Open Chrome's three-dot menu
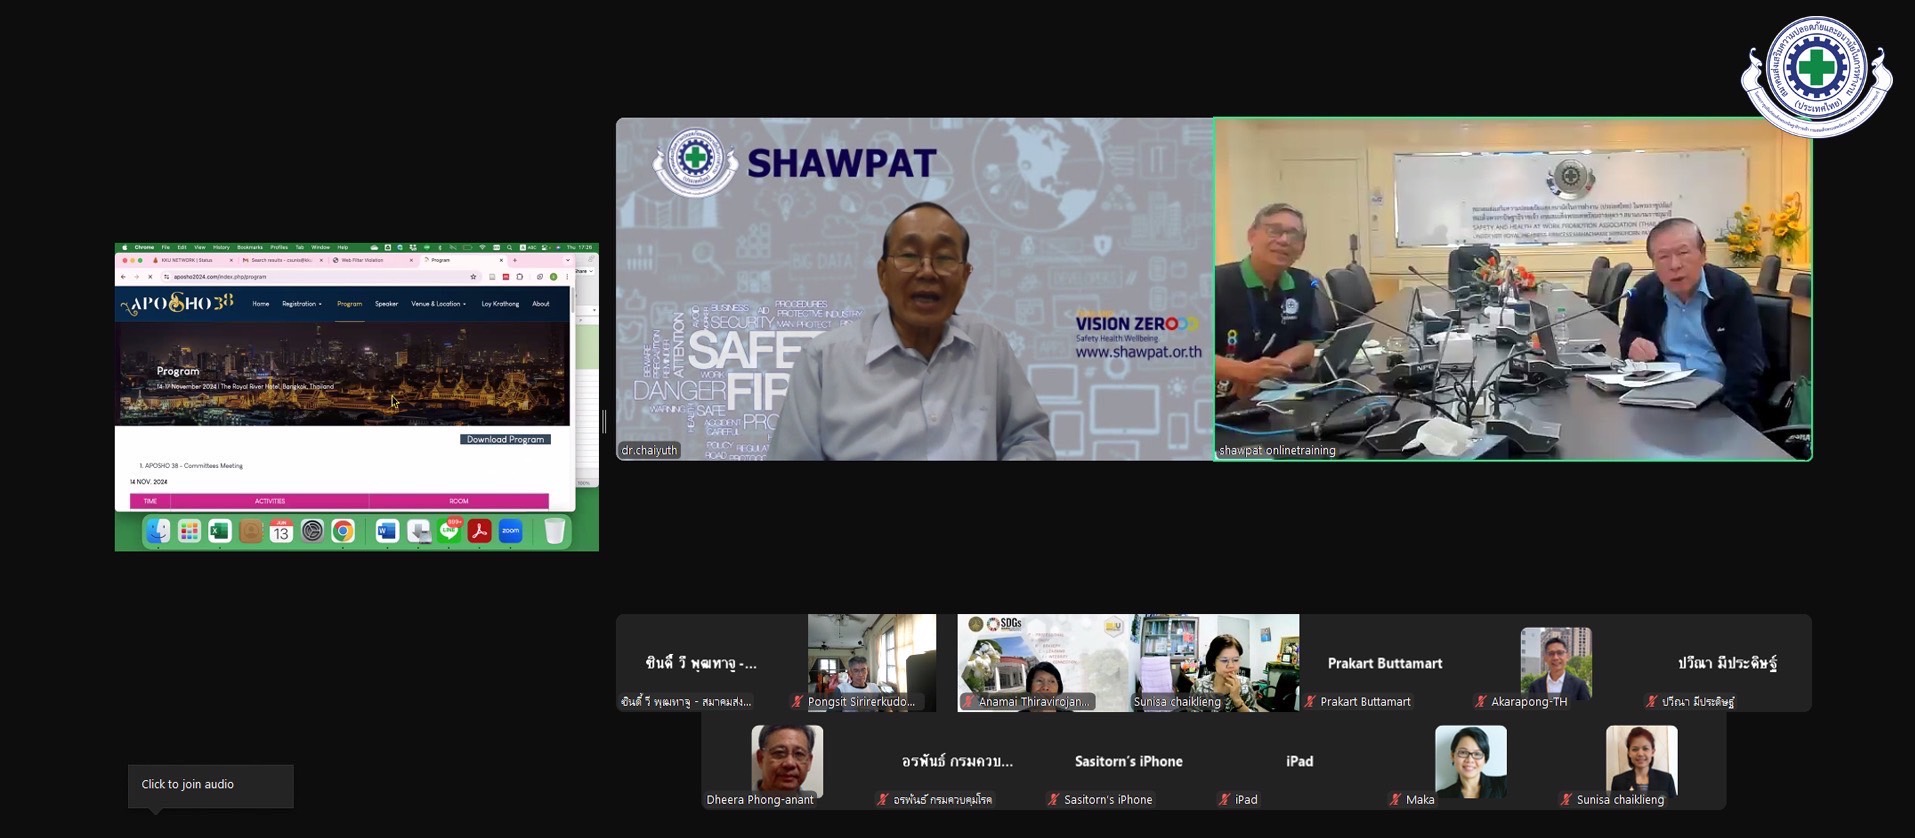 click(x=567, y=277)
